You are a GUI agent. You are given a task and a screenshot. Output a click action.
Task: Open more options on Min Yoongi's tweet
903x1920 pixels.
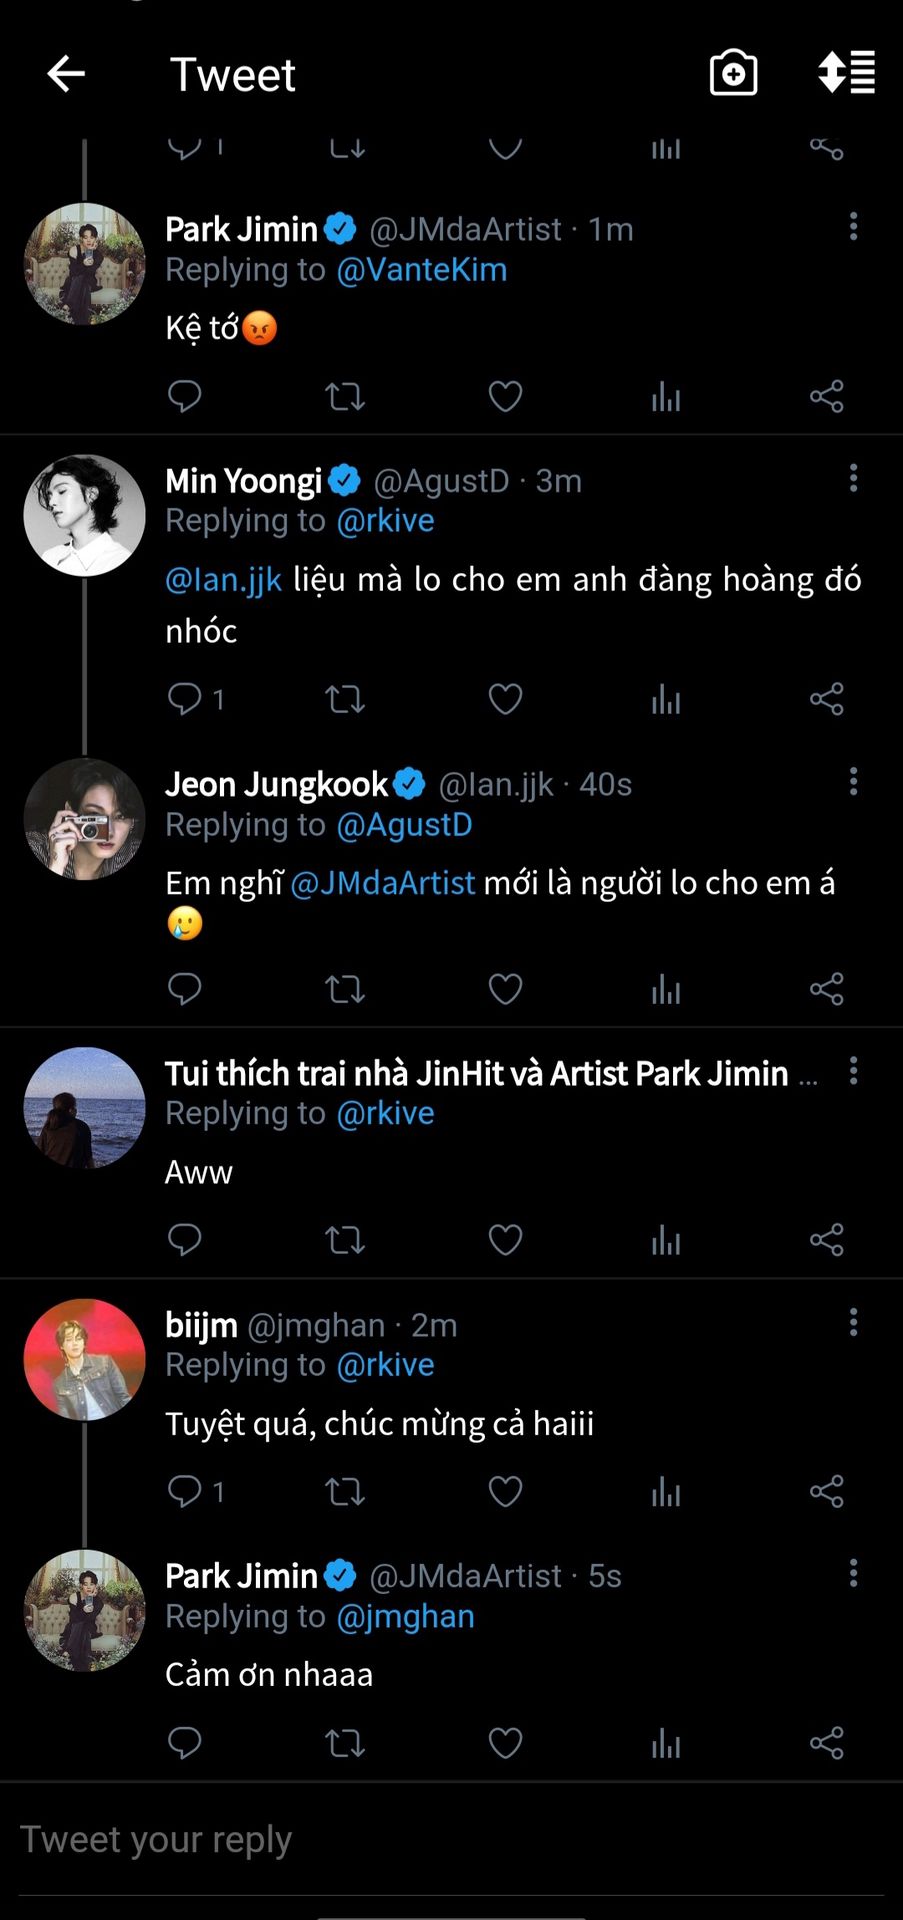[x=853, y=478]
